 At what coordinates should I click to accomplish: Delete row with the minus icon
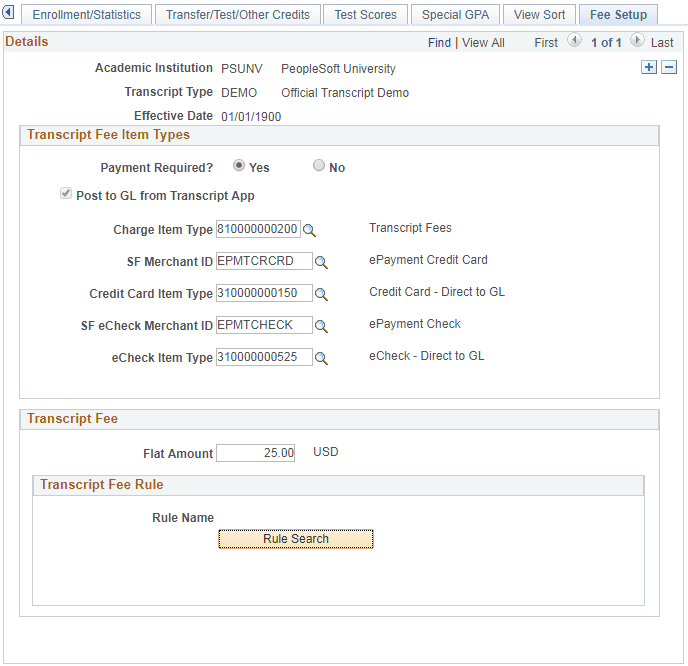click(x=669, y=67)
